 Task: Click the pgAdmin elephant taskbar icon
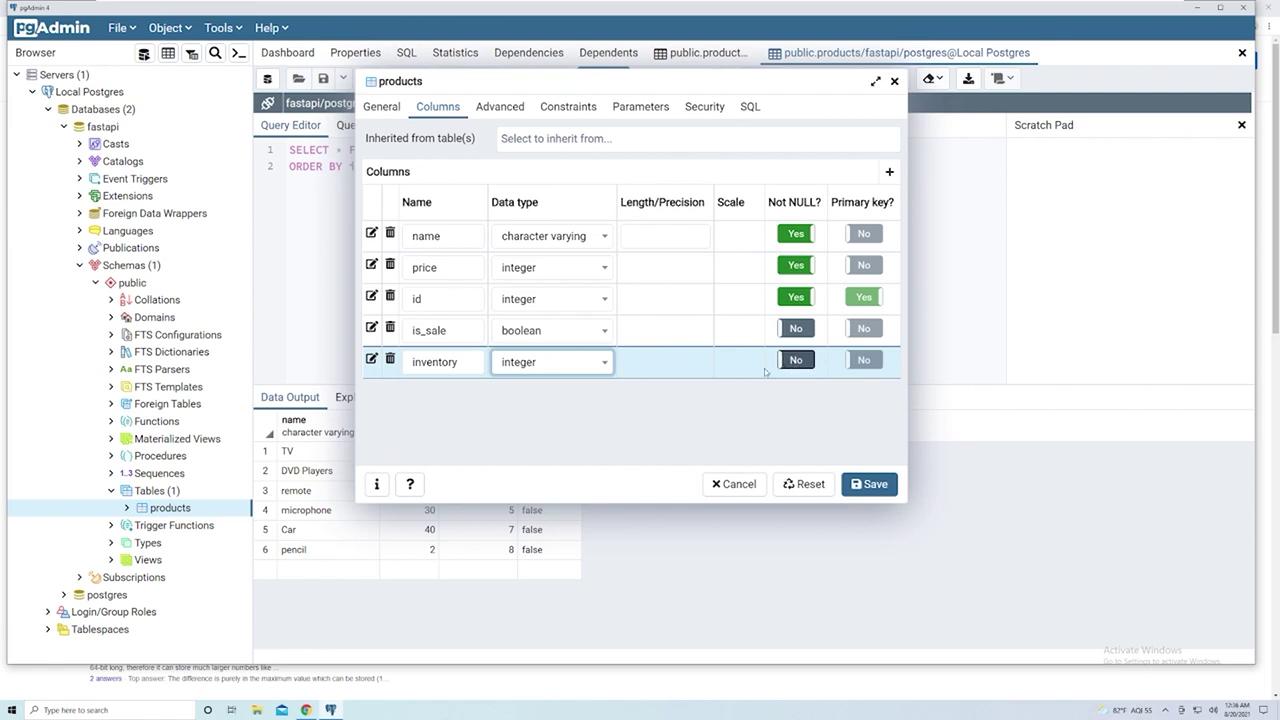(x=330, y=710)
